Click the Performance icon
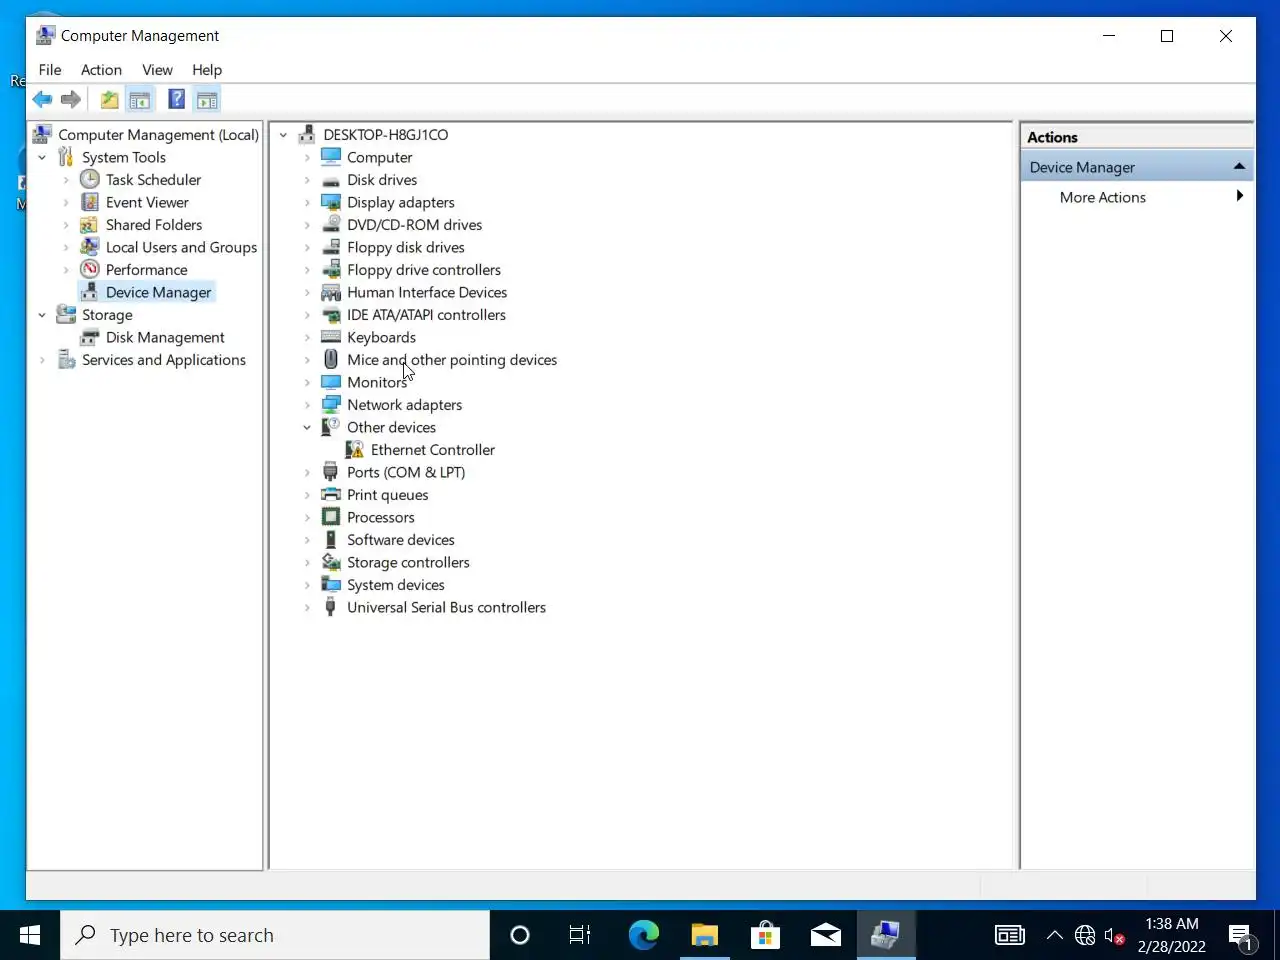The height and width of the screenshot is (960, 1280). click(90, 270)
